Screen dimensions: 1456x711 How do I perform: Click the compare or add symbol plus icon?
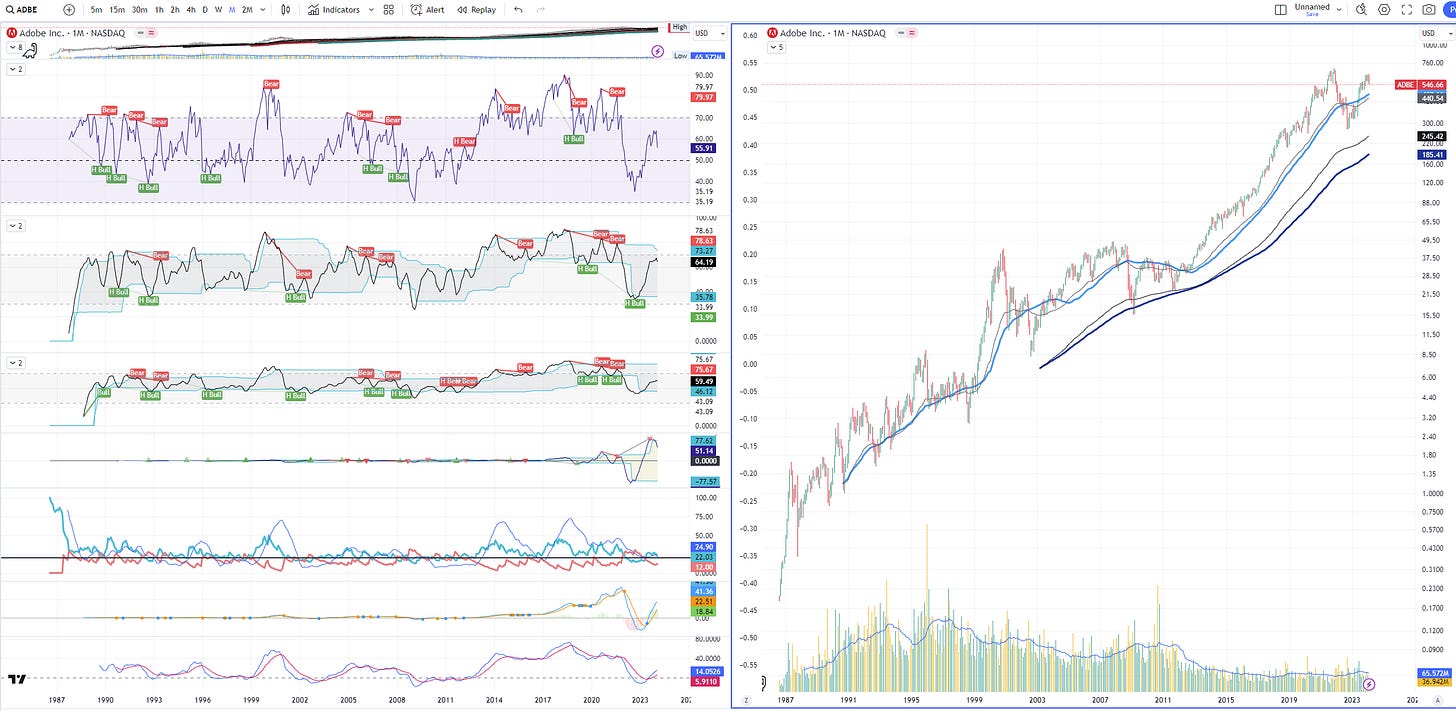click(69, 9)
